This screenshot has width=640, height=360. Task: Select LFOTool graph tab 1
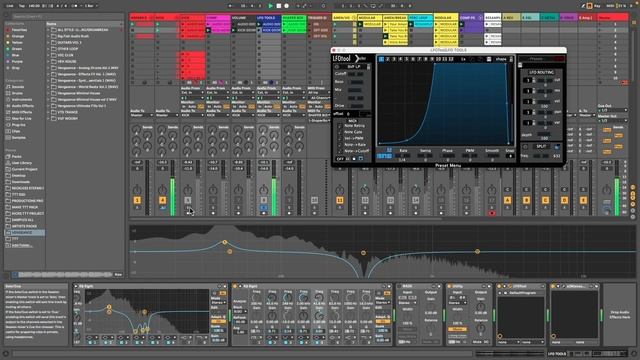tap(381, 59)
